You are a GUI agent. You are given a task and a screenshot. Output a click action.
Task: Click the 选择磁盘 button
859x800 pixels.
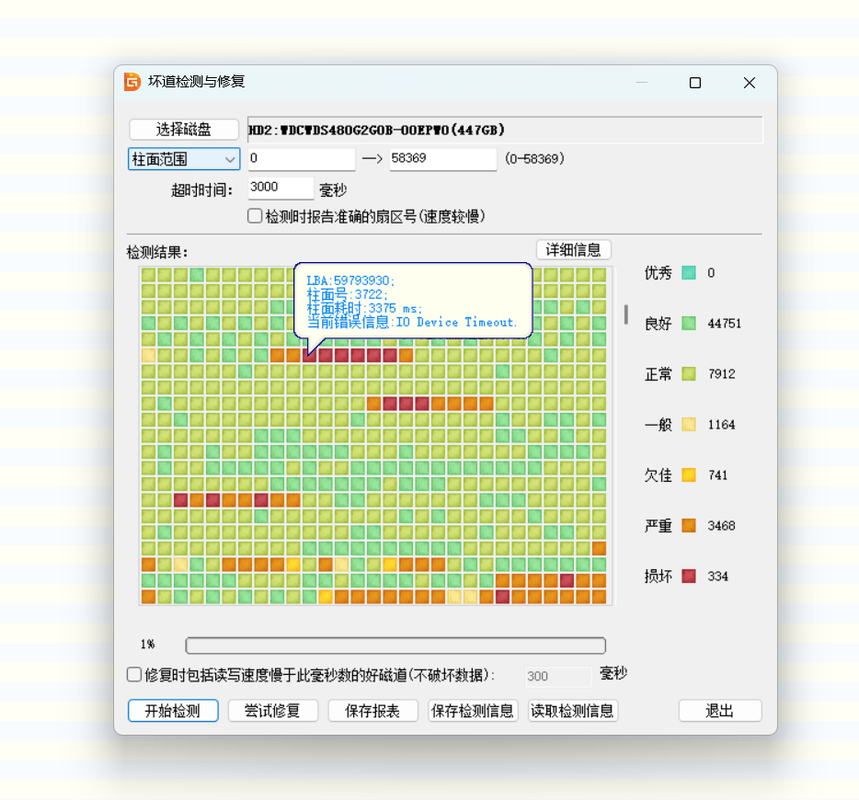[184, 129]
